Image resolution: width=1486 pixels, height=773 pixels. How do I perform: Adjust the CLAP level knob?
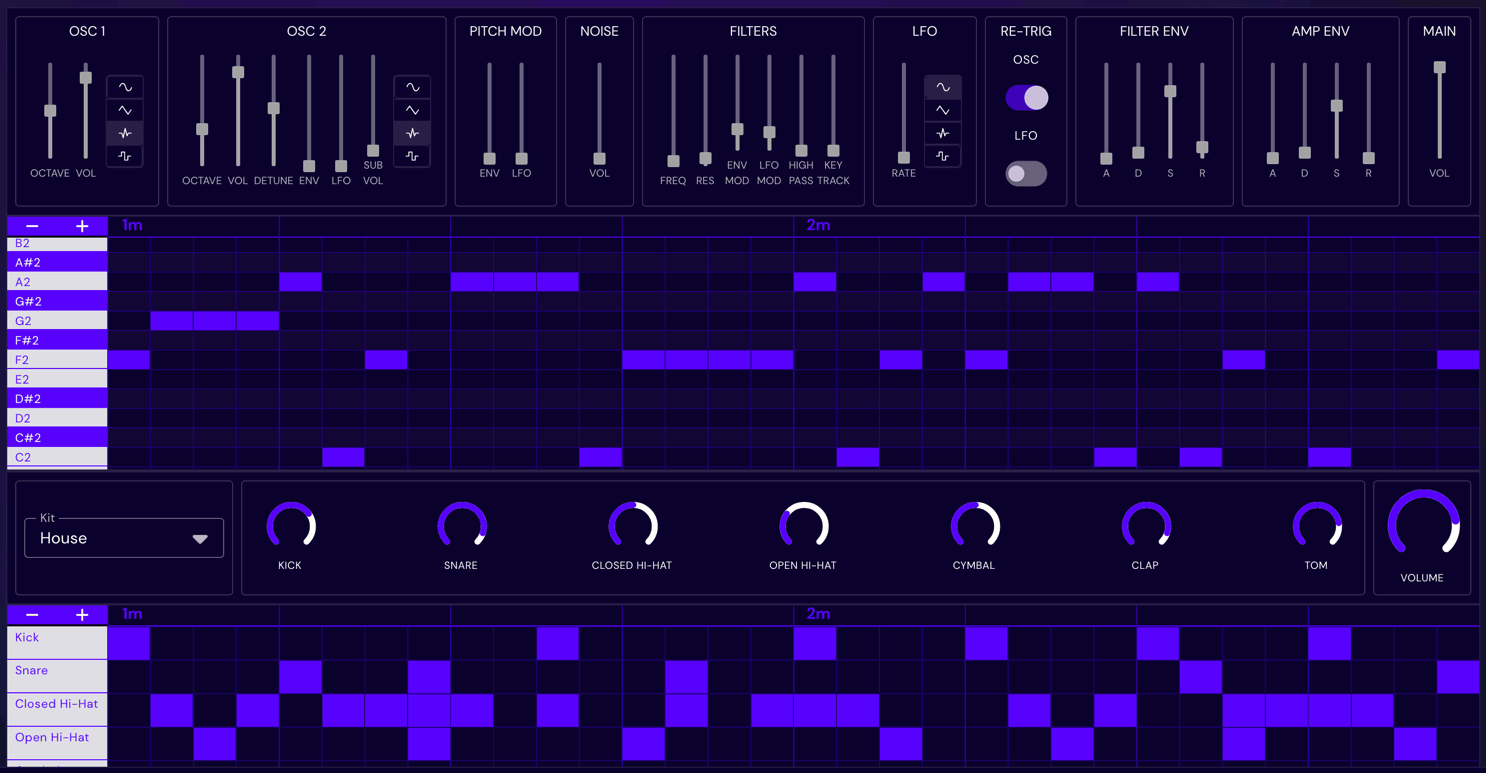pos(1145,526)
